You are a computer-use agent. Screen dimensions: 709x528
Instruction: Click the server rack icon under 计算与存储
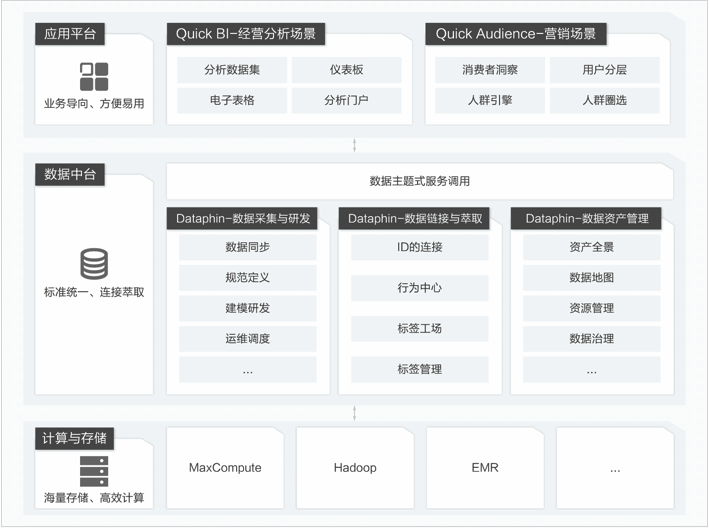(x=94, y=471)
